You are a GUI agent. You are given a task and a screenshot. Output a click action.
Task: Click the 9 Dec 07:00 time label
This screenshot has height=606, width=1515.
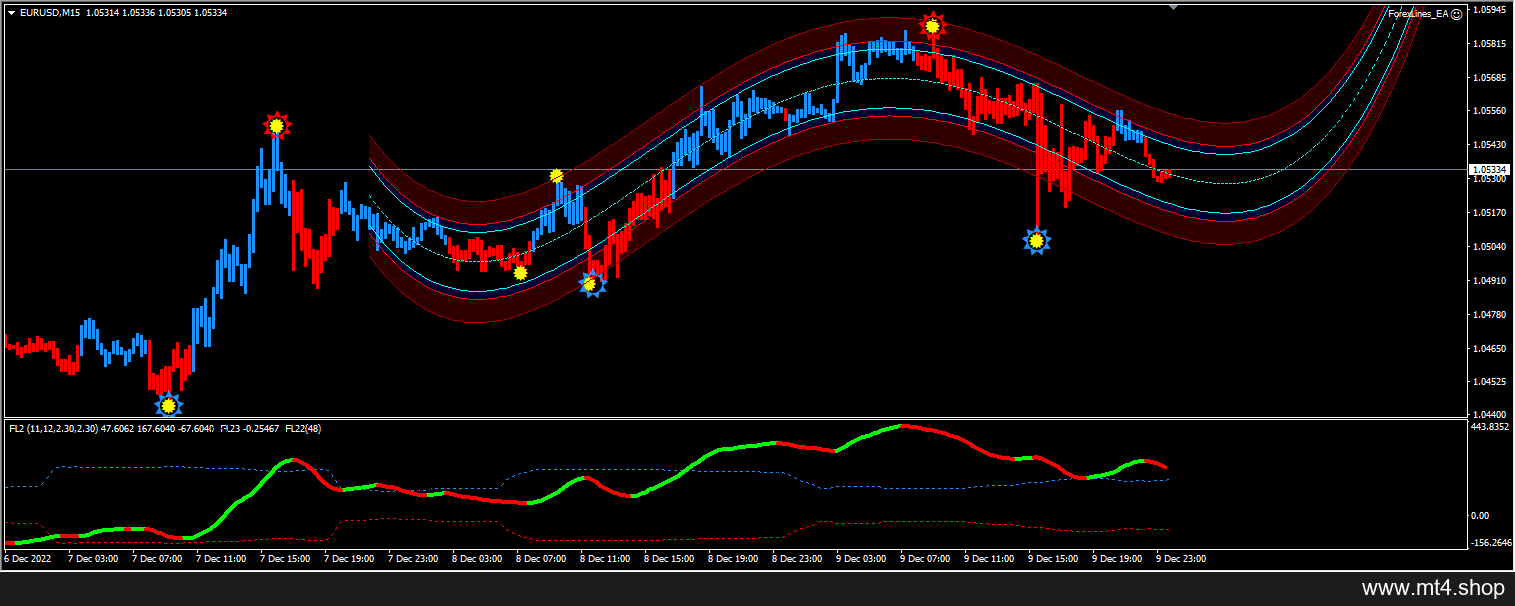click(x=925, y=559)
